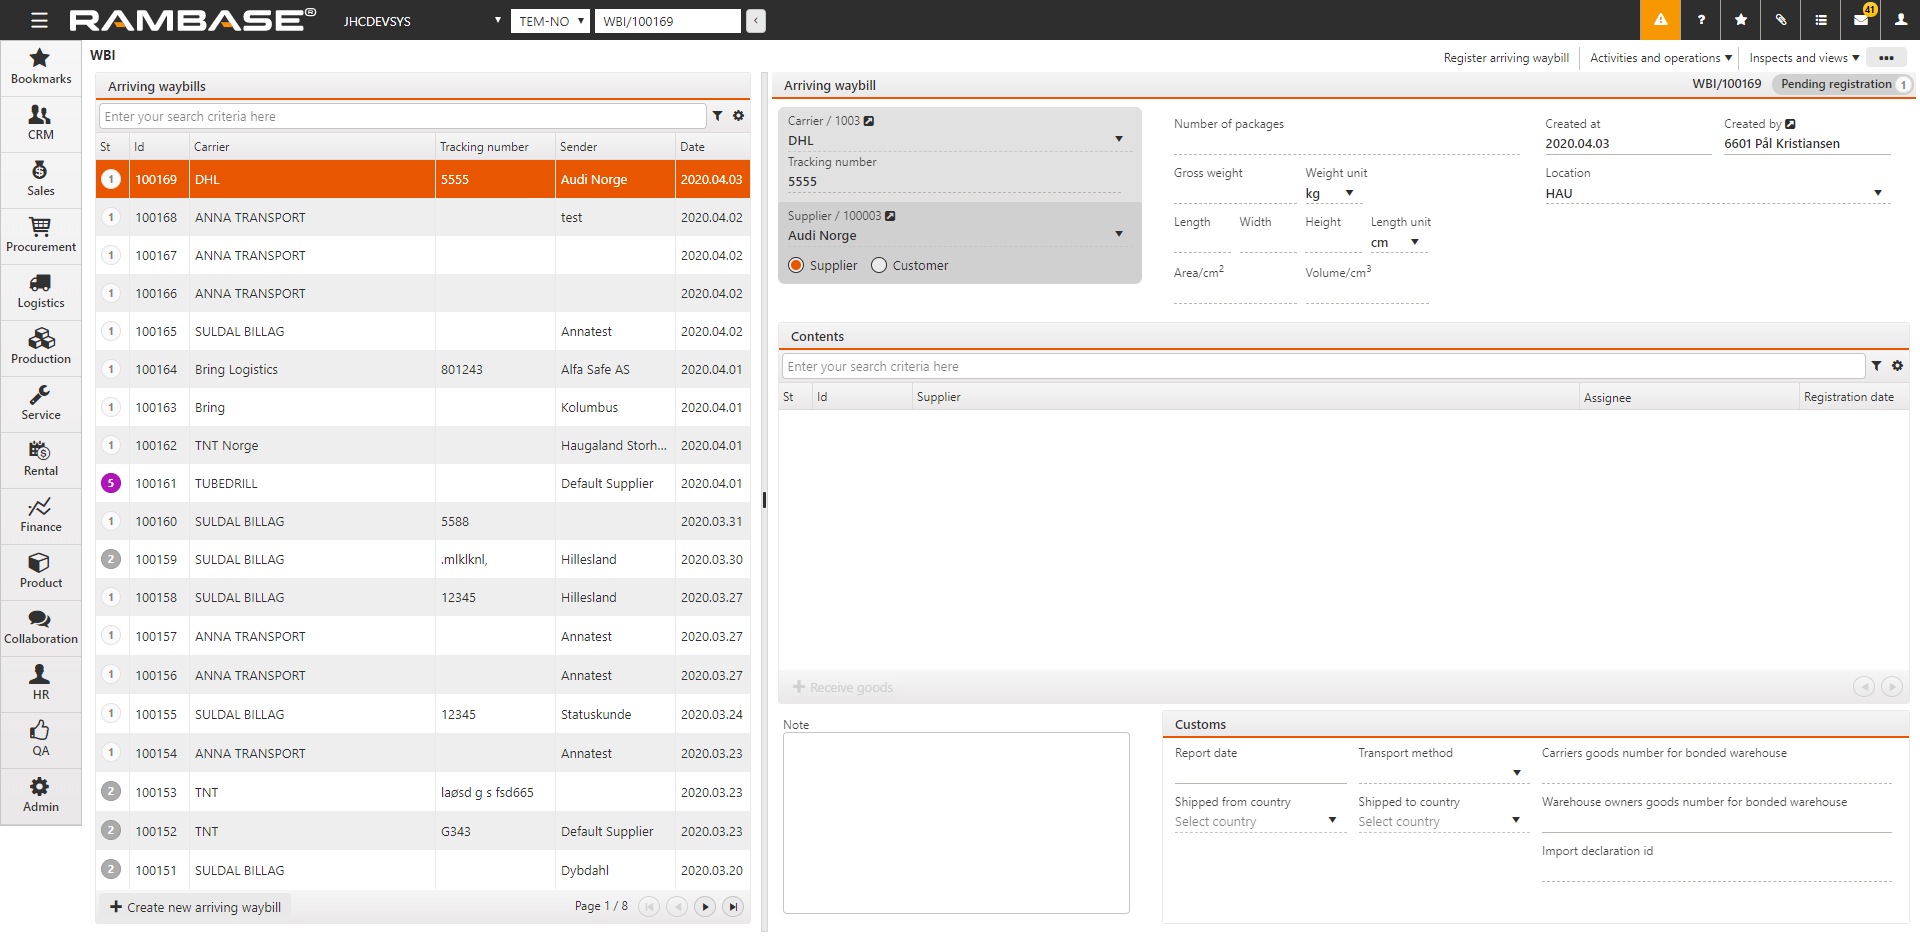
Task: Open the Location HAU dropdown
Action: click(x=1878, y=193)
